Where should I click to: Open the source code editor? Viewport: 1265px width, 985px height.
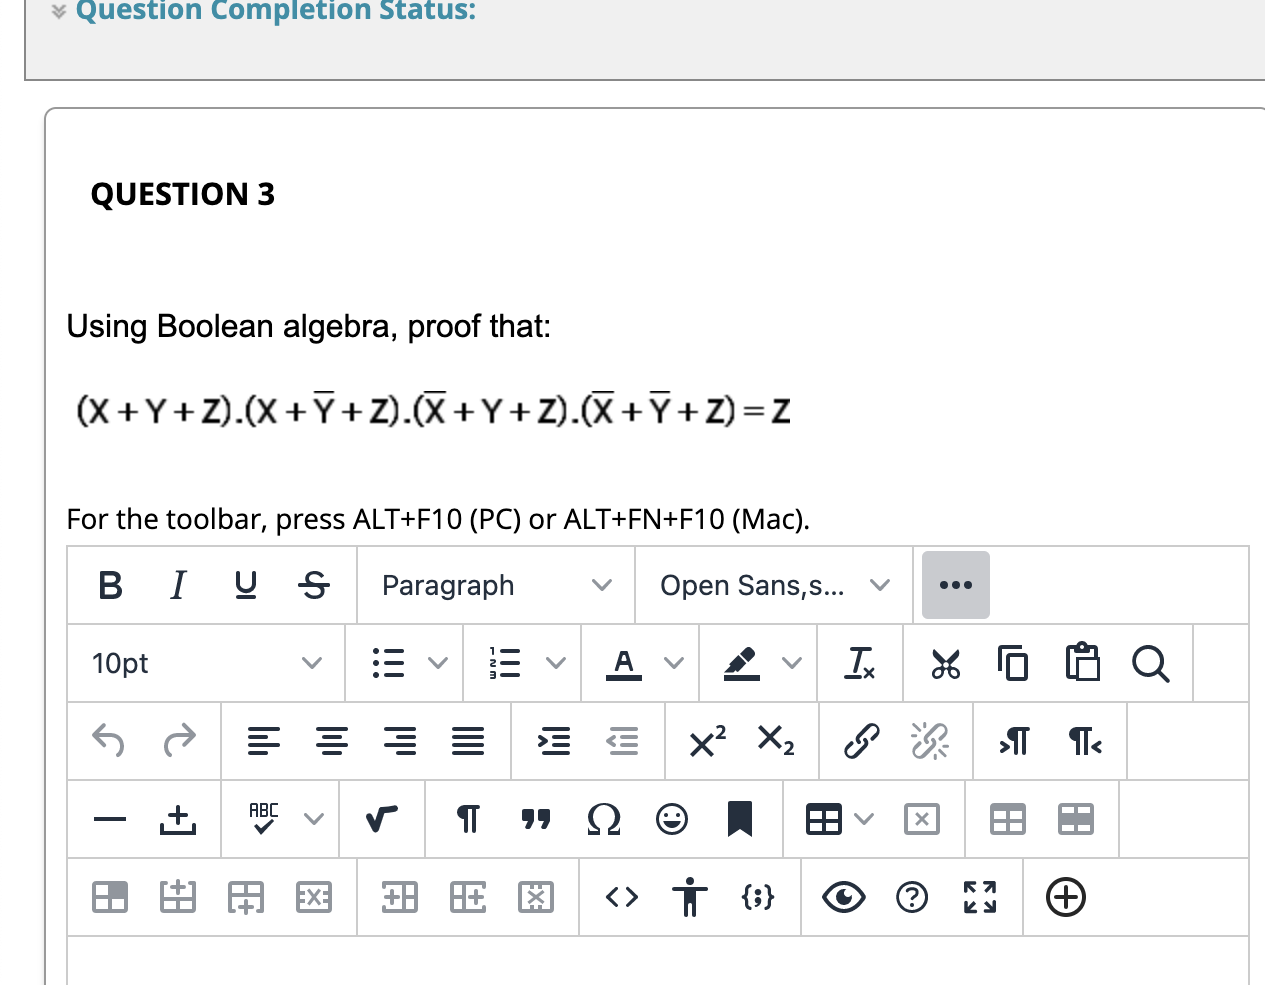click(x=621, y=897)
